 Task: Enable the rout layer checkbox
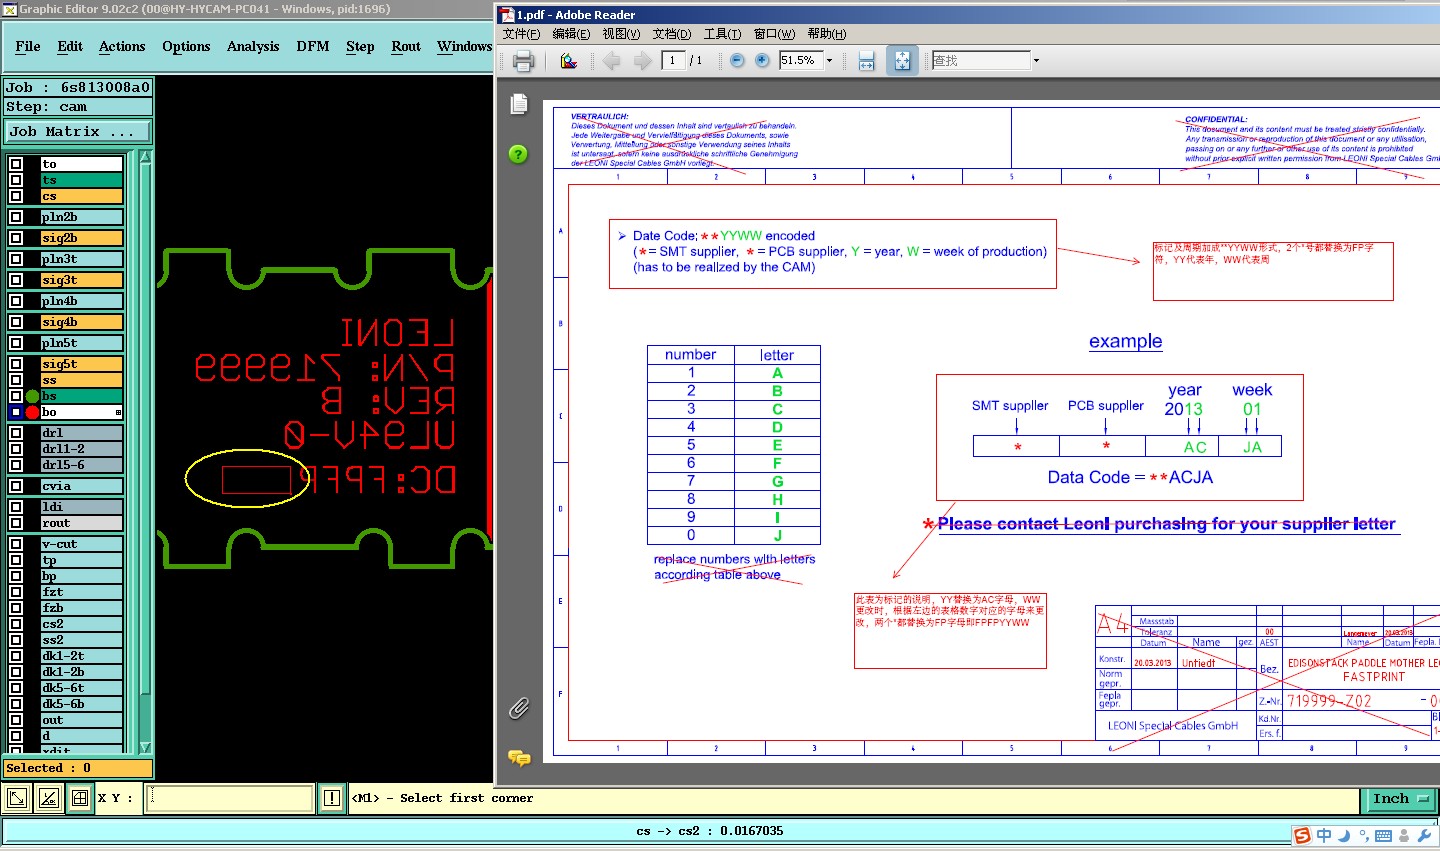16,523
